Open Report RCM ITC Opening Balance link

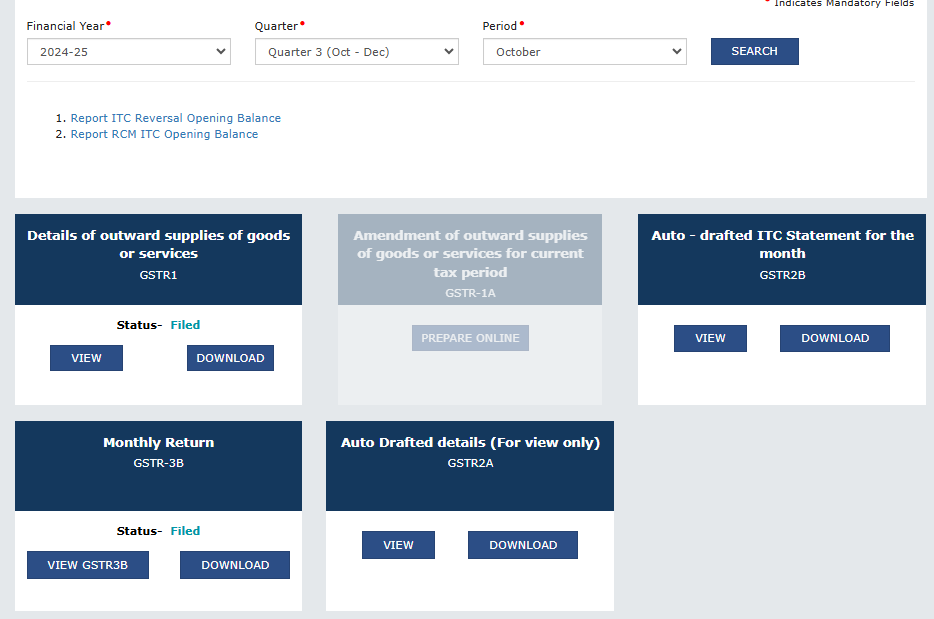click(x=164, y=134)
